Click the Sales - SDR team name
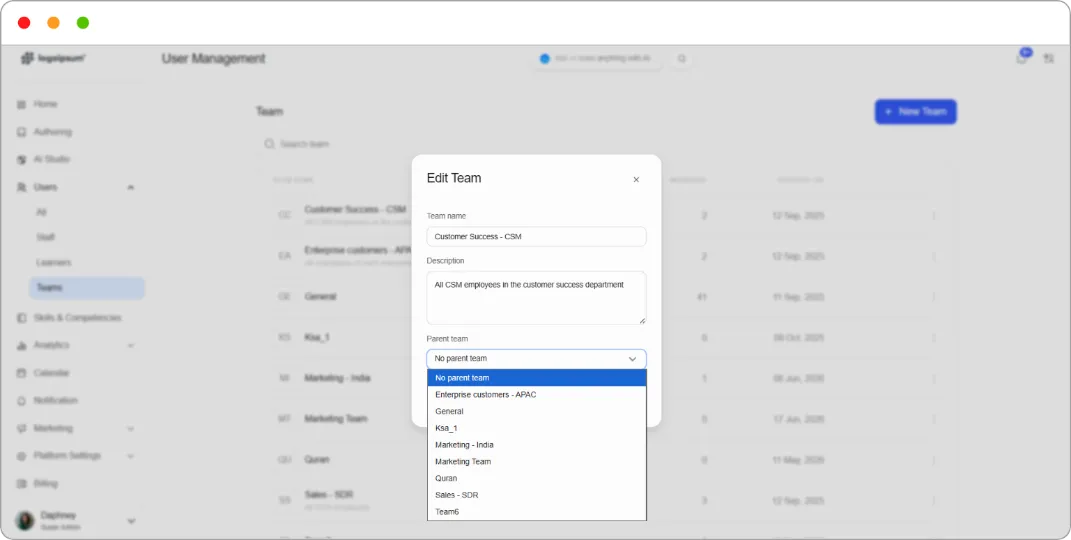The width and height of the screenshot is (1071, 540). (329, 494)
